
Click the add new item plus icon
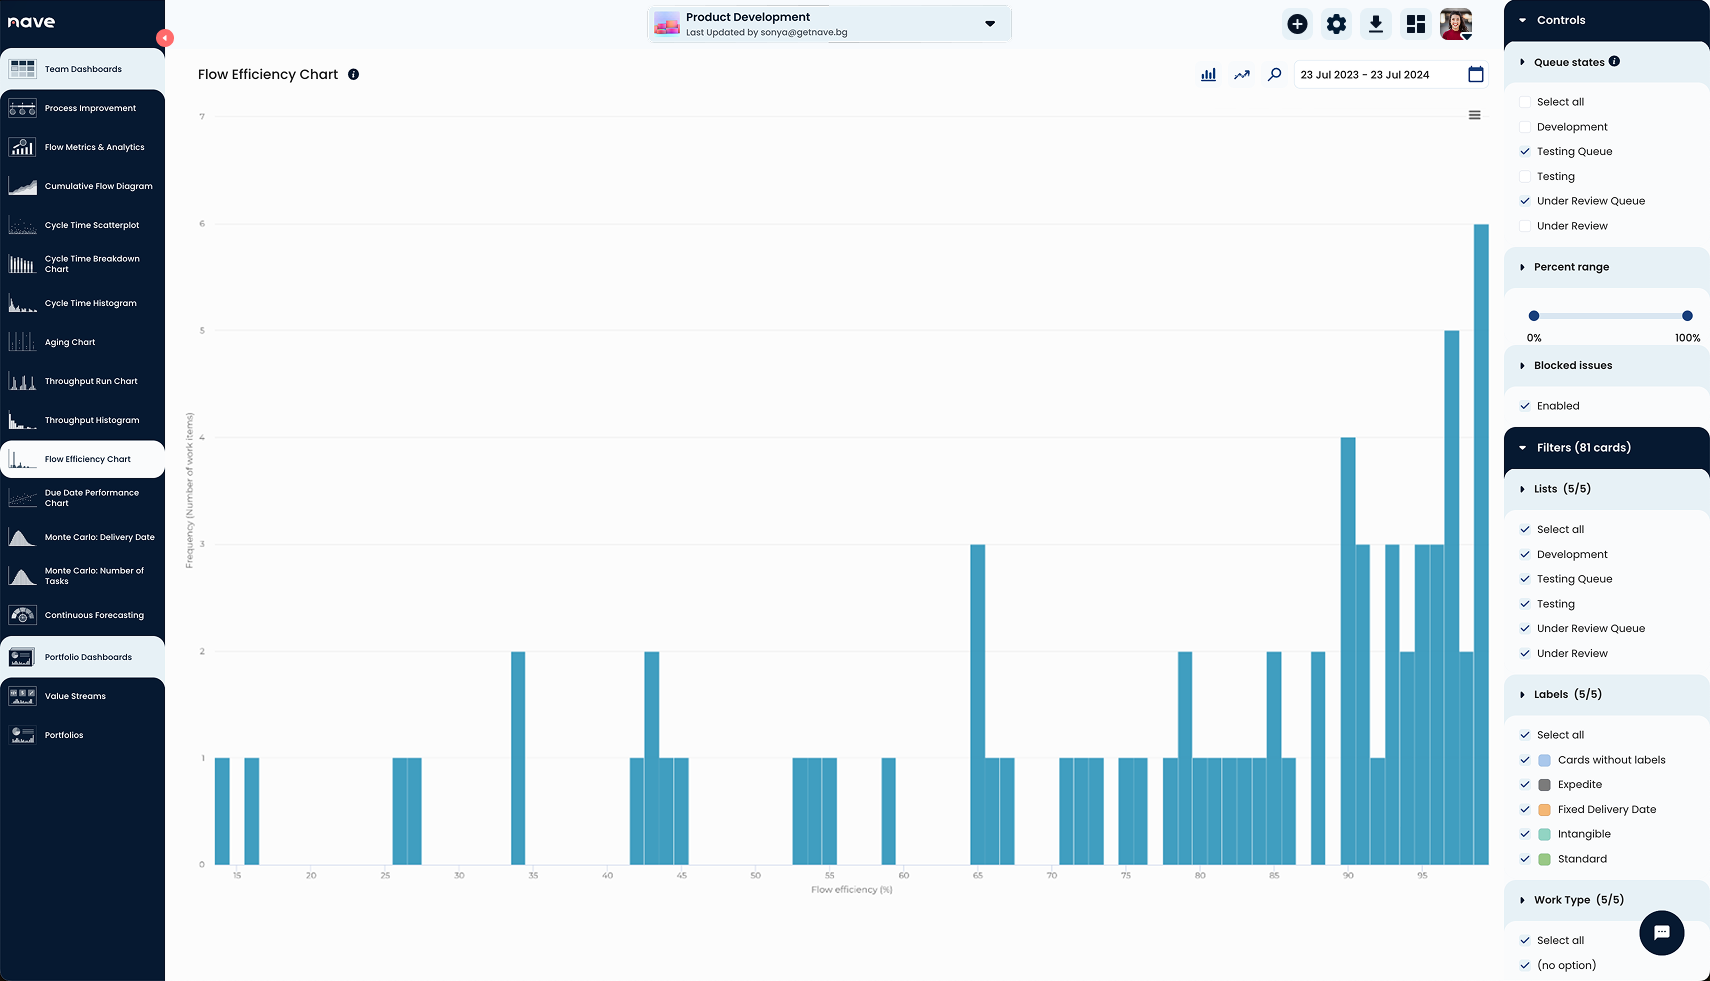click(1297, 24)
